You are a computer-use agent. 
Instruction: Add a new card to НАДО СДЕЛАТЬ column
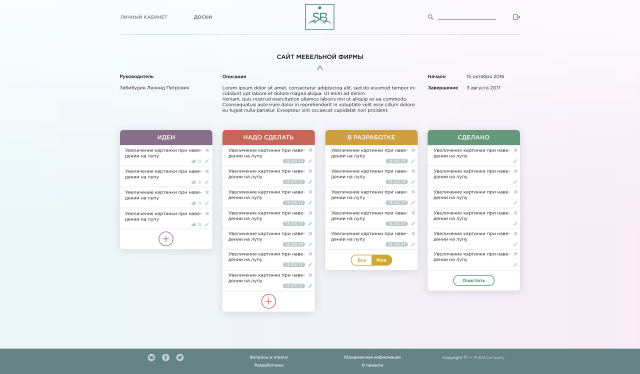[x=269, y=301]
